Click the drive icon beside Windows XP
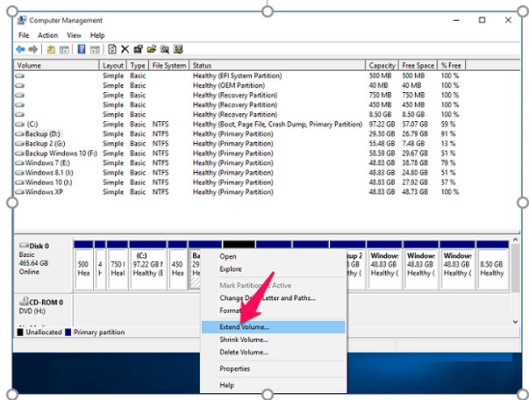This screenshot has height=400, width=529. click(x=20, y=192)
